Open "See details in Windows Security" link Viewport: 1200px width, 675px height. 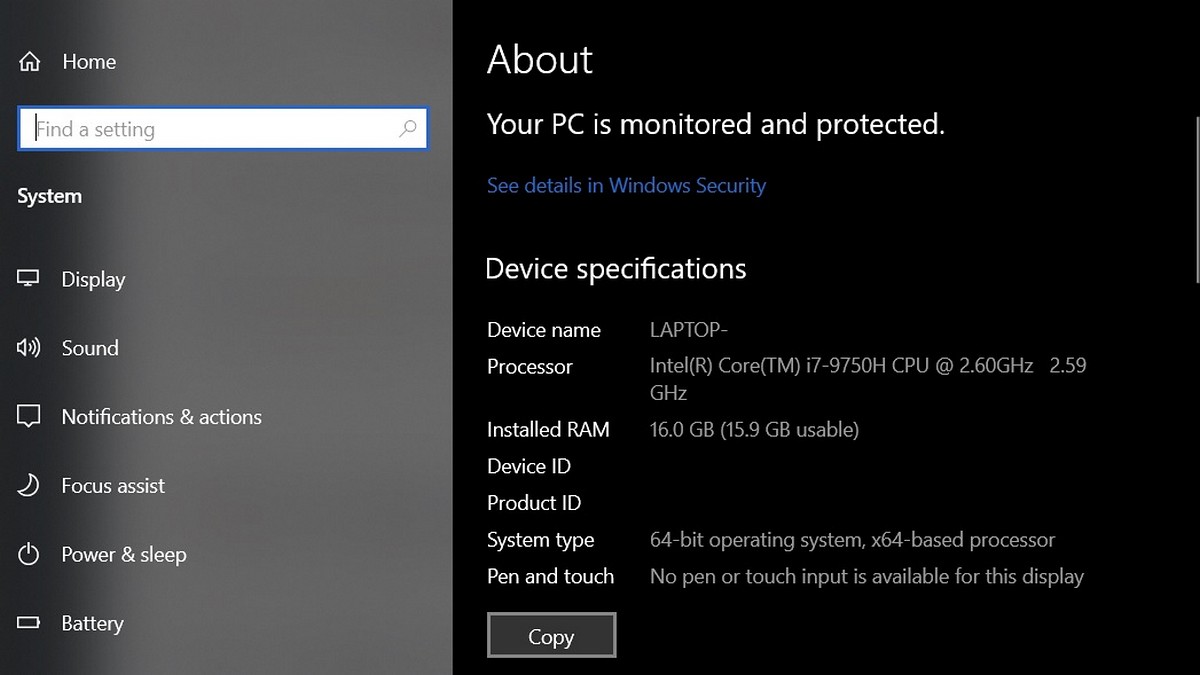click(x=625, y=185)
